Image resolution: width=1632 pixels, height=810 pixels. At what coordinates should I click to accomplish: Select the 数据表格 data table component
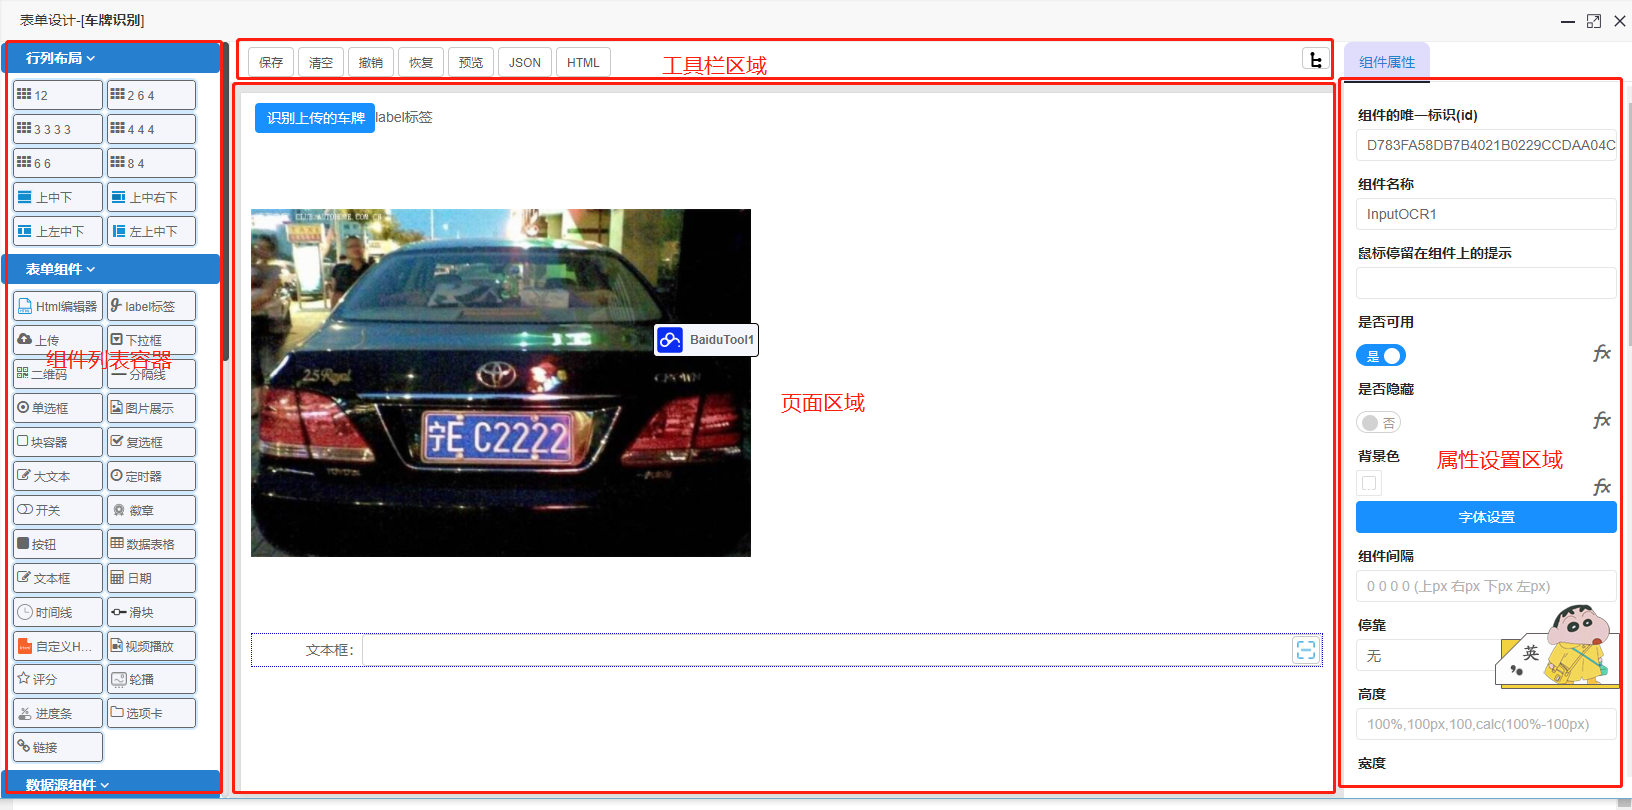pos(151,544)
